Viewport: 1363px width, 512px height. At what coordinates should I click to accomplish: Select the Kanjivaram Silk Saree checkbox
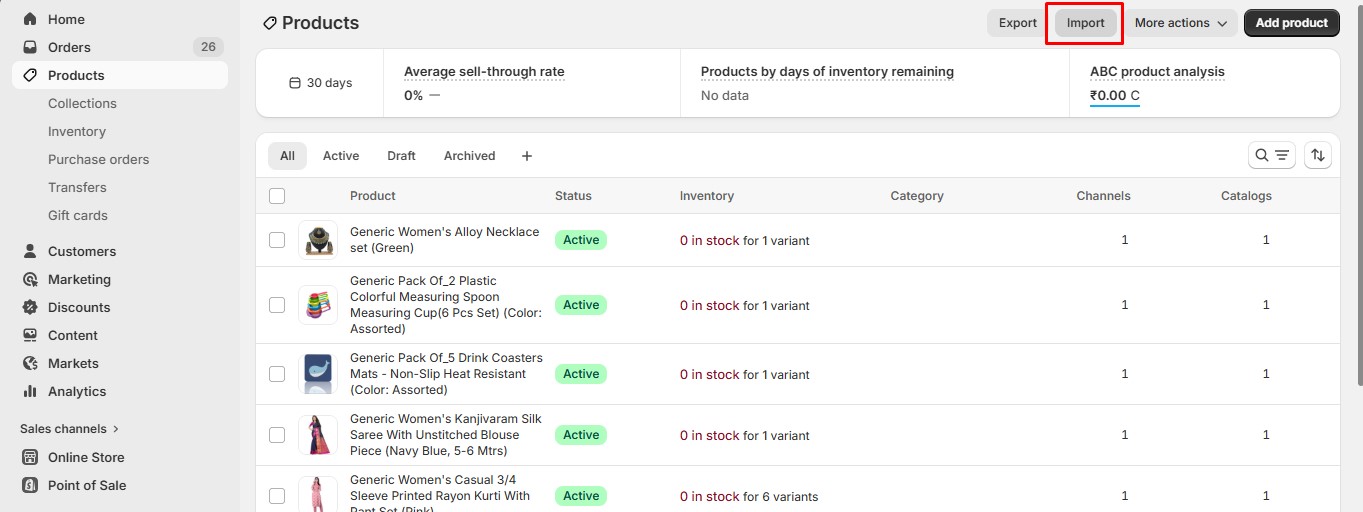coord(277,435)
